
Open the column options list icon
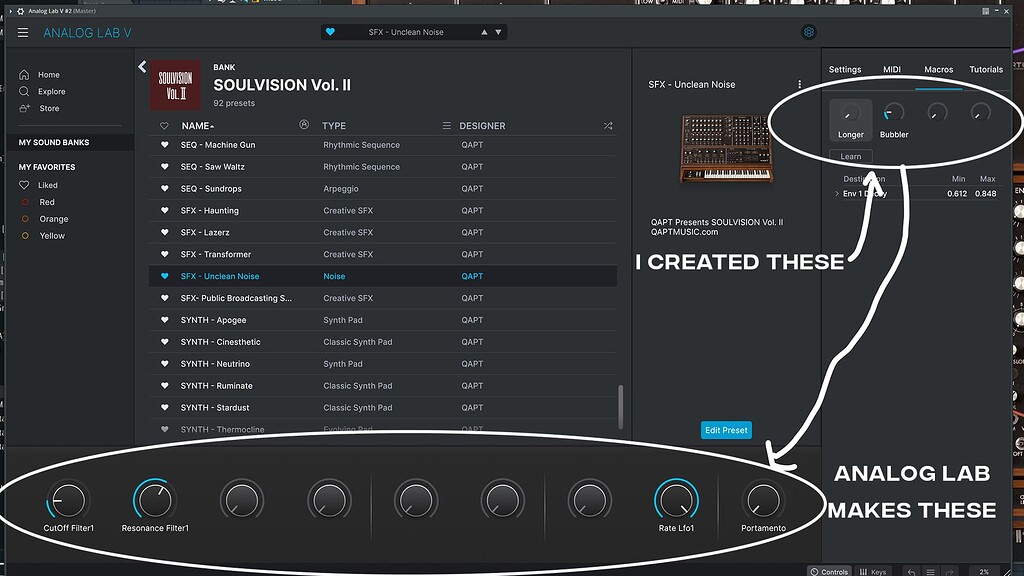pos(447,125)
